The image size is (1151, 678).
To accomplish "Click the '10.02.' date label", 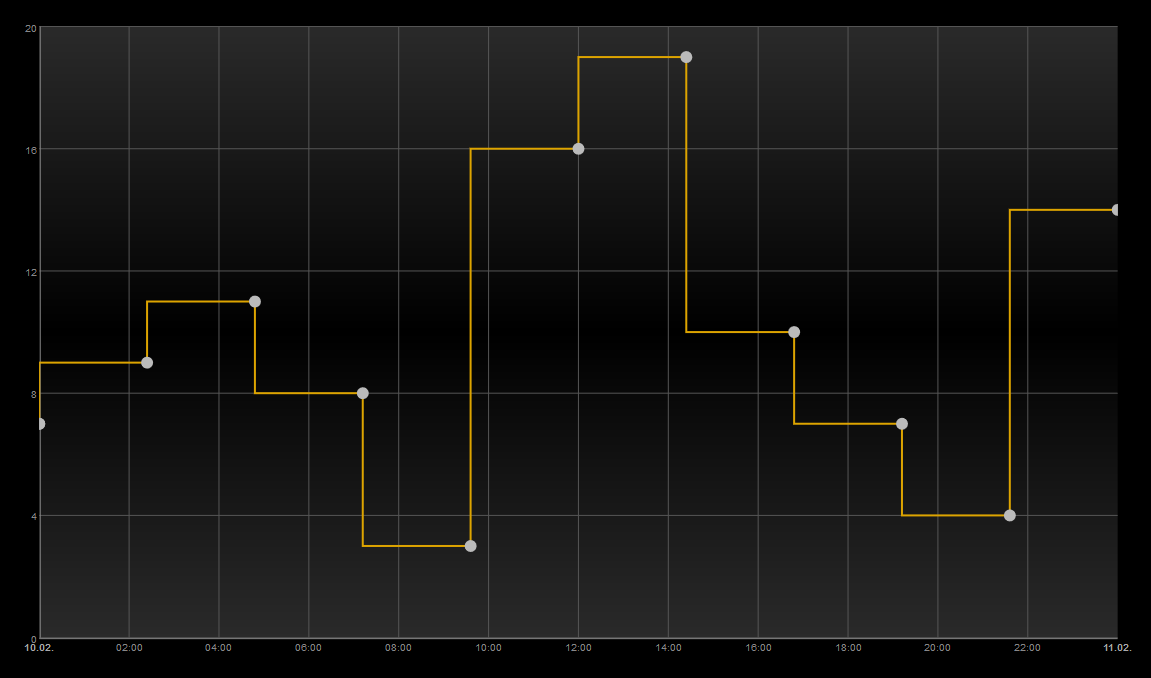I will [x=39, y=648].
